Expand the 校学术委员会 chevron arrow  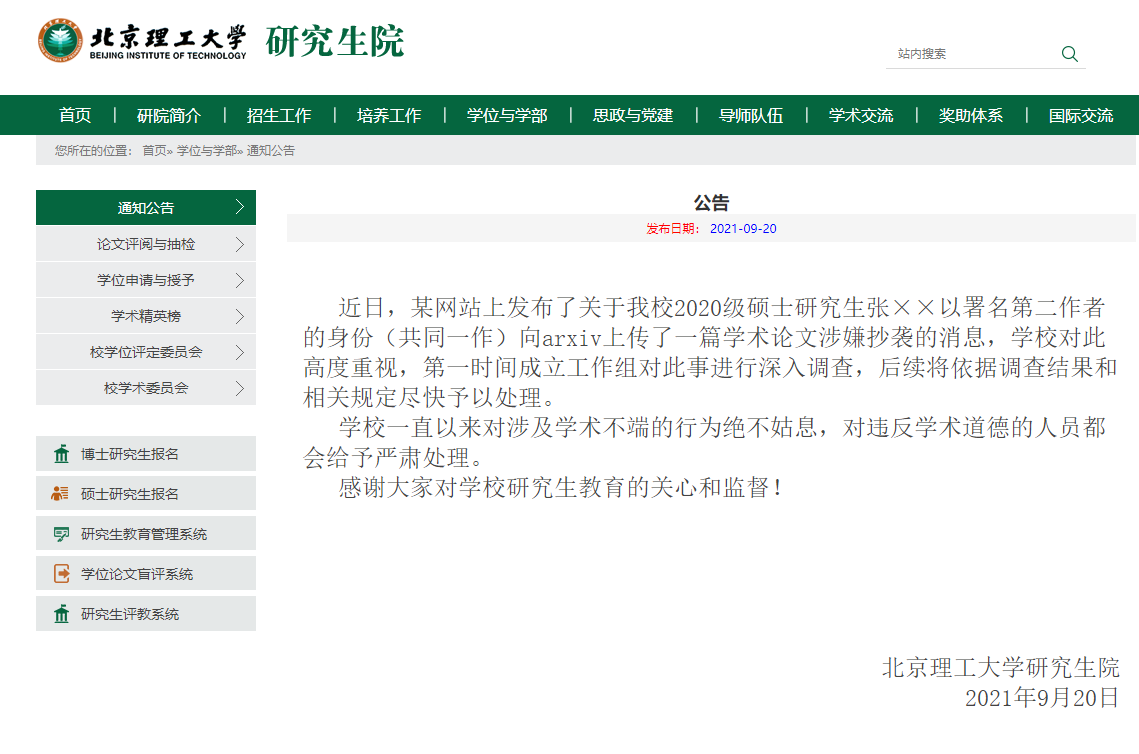(239, 388)
